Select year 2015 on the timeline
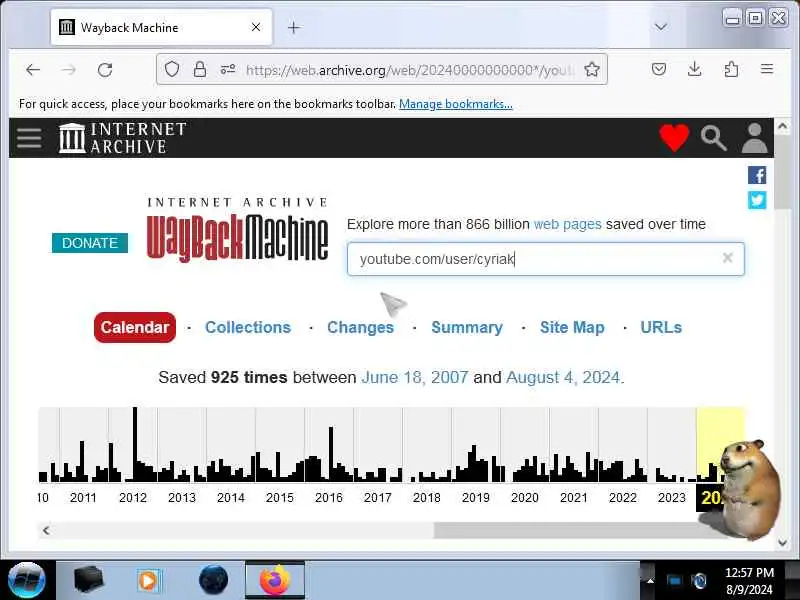The height and width of the screenshot is (600, 800). pyautogui.click(x=280, y=497)
